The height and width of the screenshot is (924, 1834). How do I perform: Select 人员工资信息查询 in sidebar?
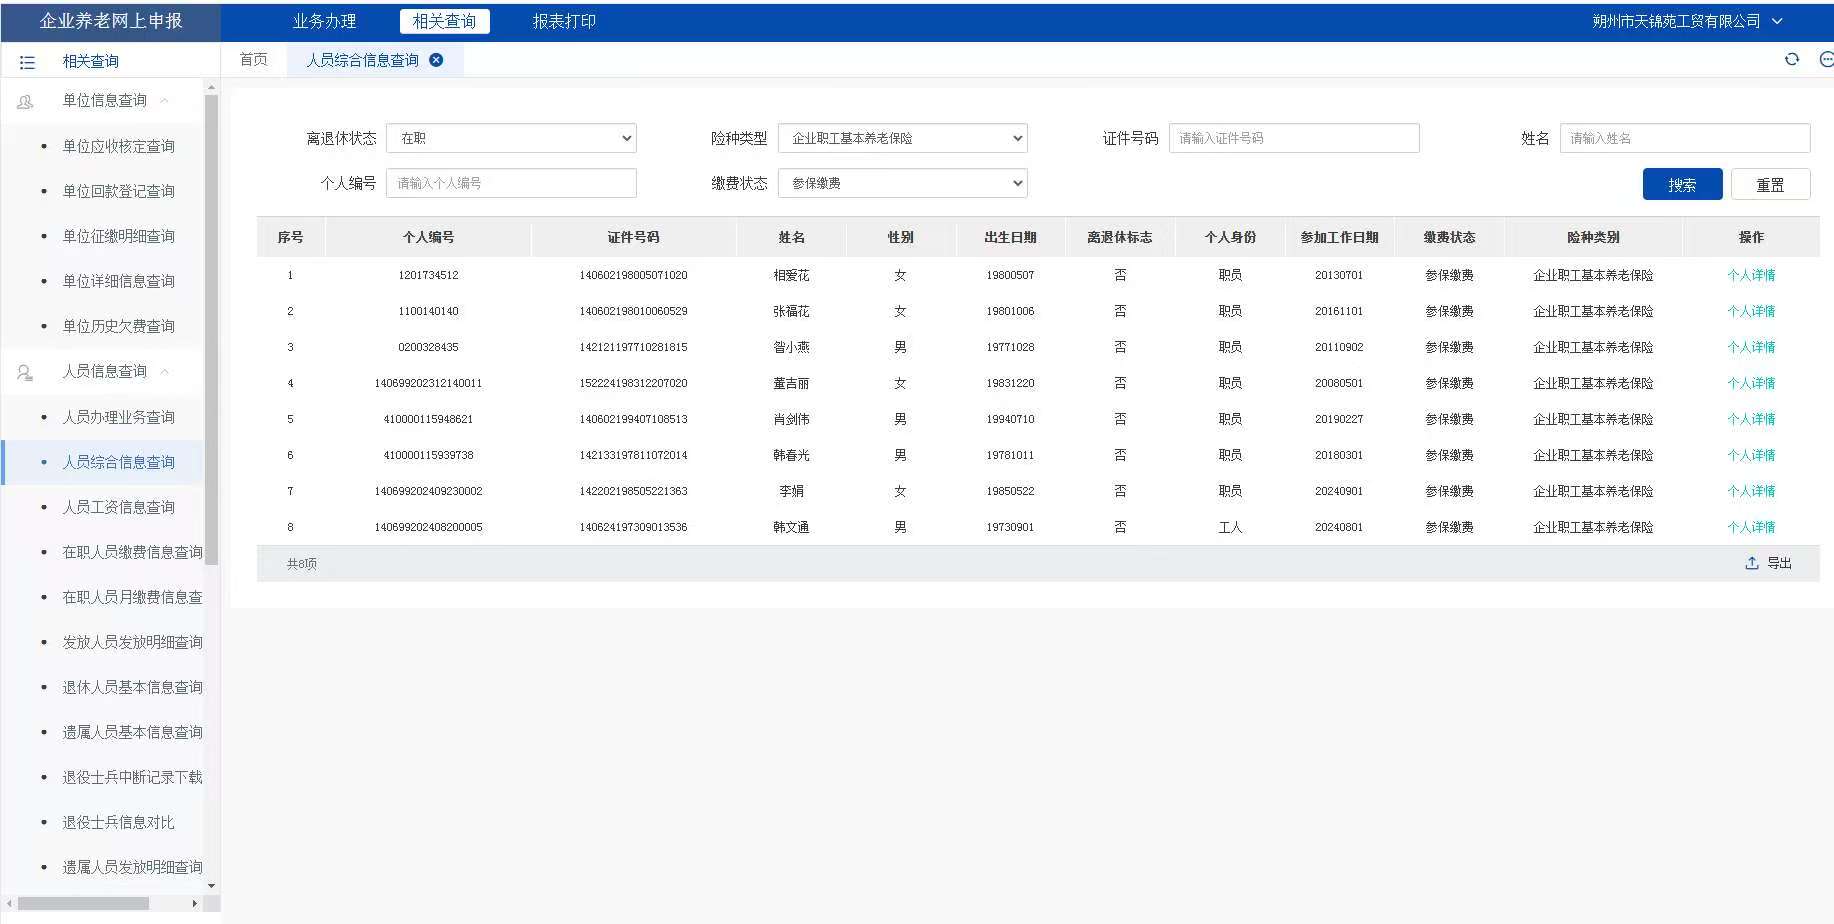click(x=118, y=507)
